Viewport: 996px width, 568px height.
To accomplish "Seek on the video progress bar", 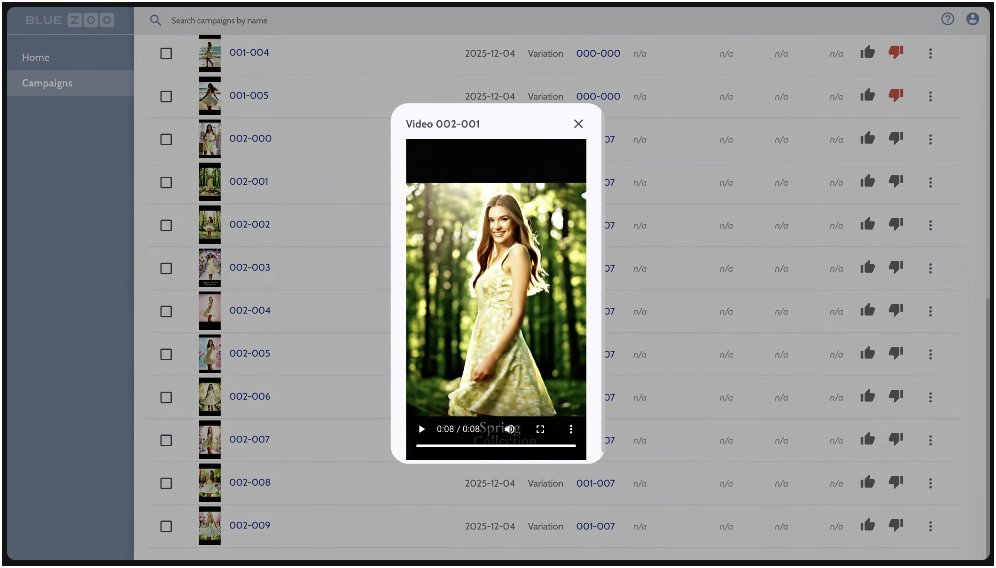I will (x=496, y=445).
